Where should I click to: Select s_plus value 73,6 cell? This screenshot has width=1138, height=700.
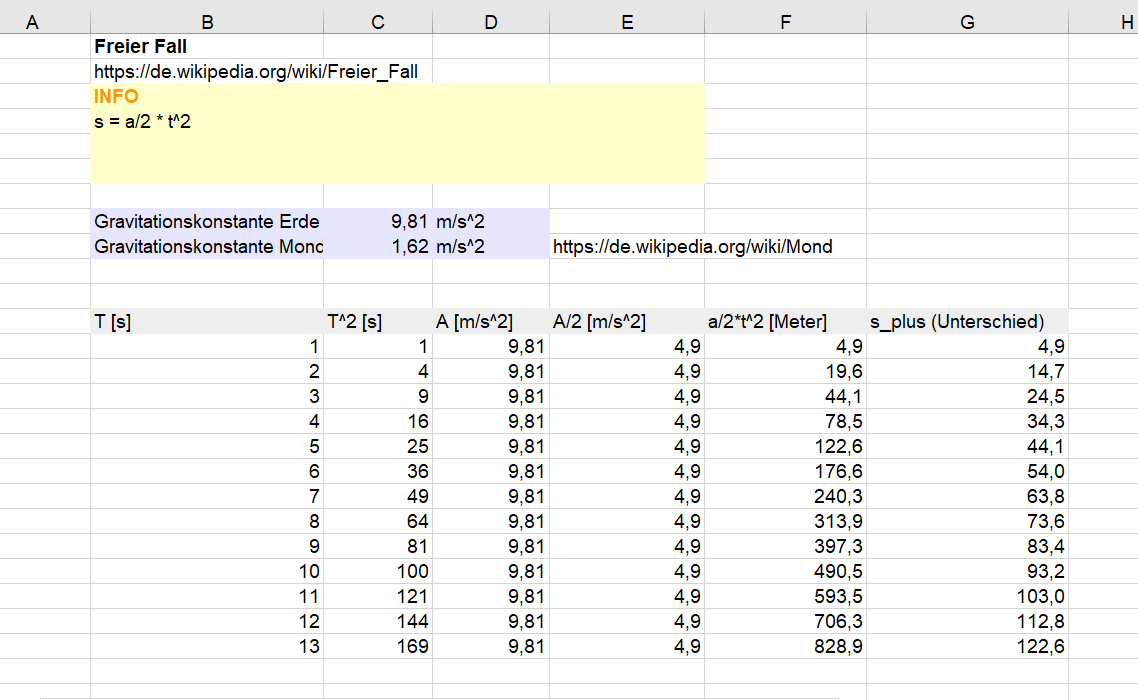coord(967,521)
